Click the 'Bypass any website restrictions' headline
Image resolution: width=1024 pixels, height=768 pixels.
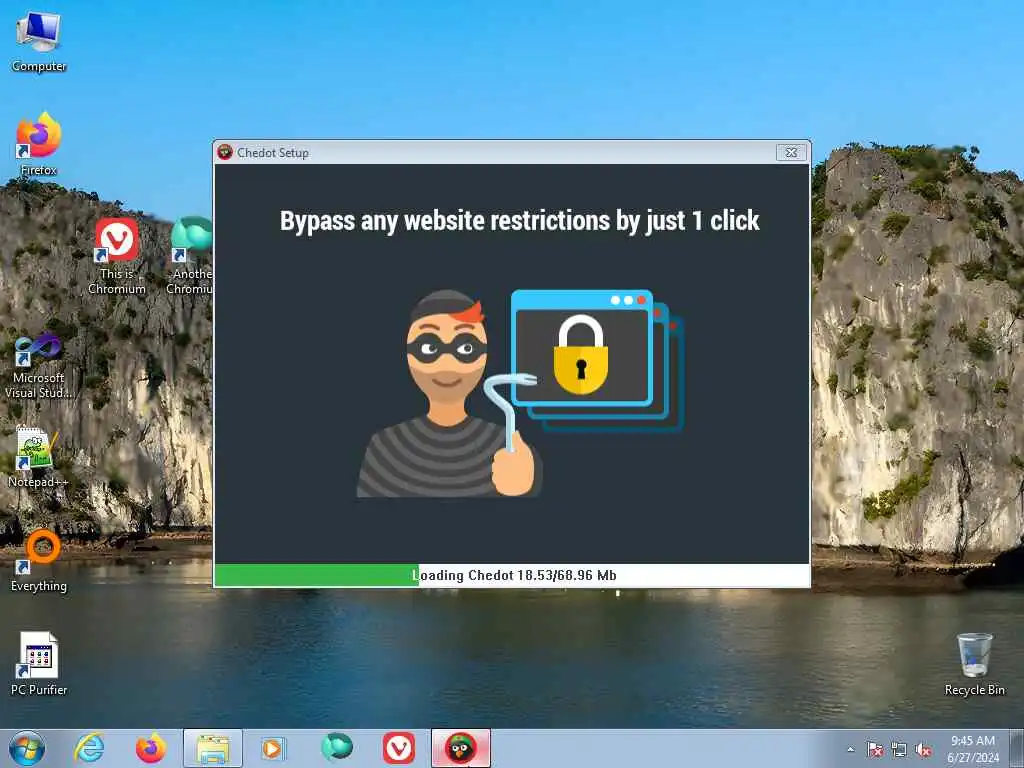(519, 221)
